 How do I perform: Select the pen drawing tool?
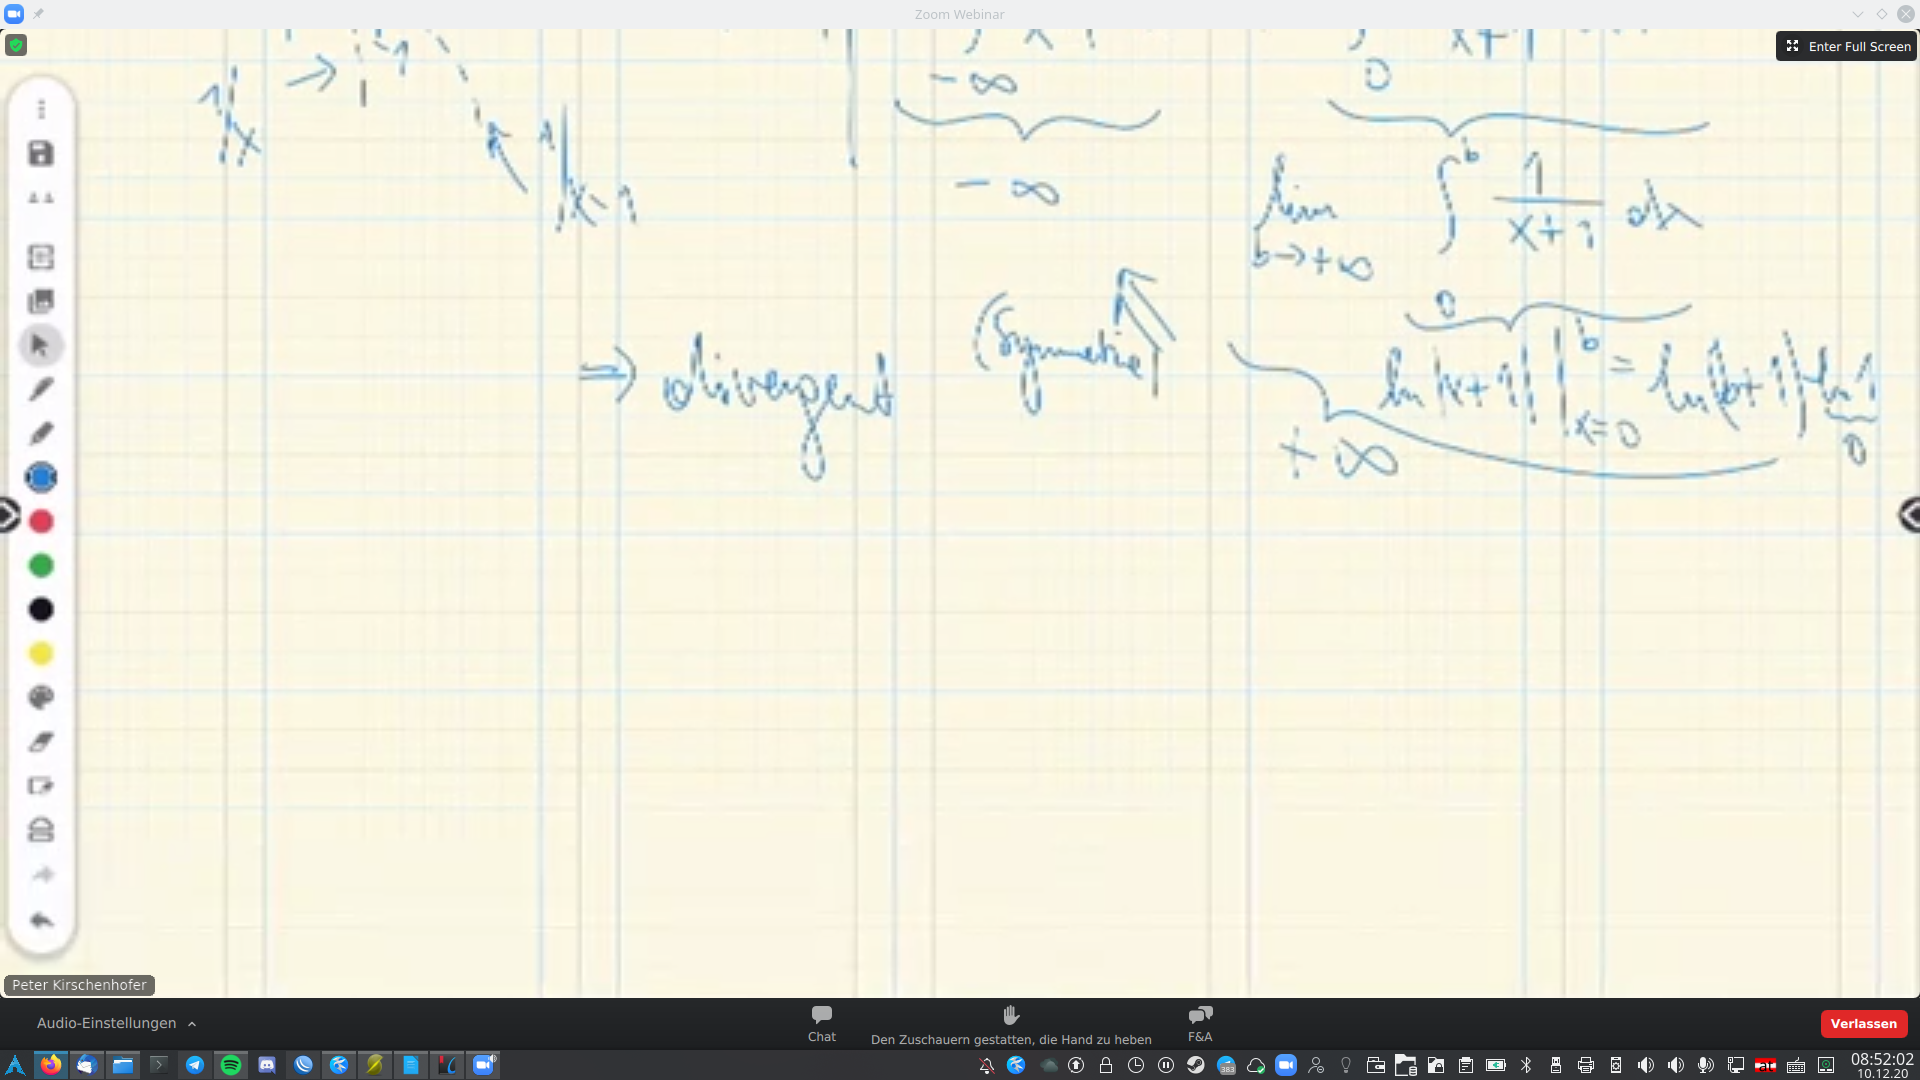pyautogui.click(x=41, y=390)
